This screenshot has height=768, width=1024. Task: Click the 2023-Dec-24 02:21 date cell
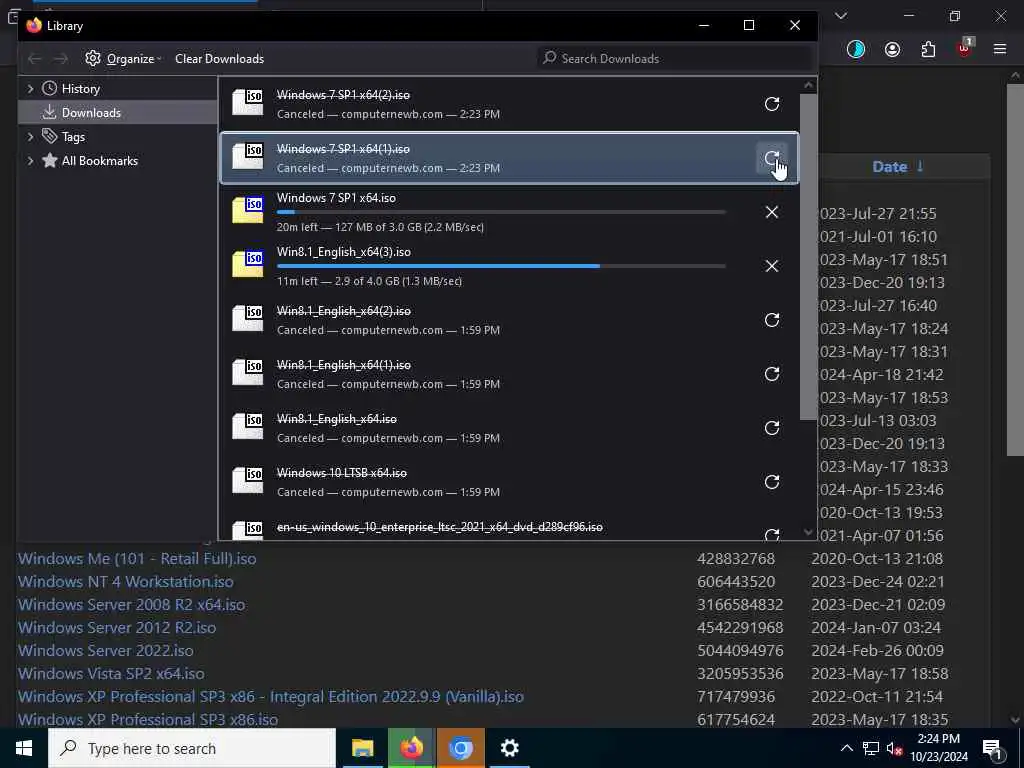877,582
